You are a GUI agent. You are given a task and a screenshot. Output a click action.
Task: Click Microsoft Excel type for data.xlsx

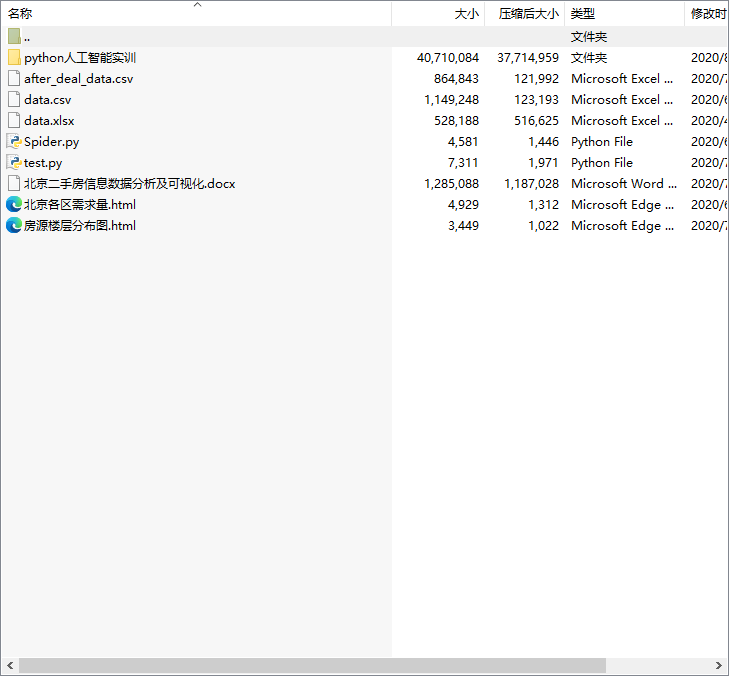click(622, 120)
